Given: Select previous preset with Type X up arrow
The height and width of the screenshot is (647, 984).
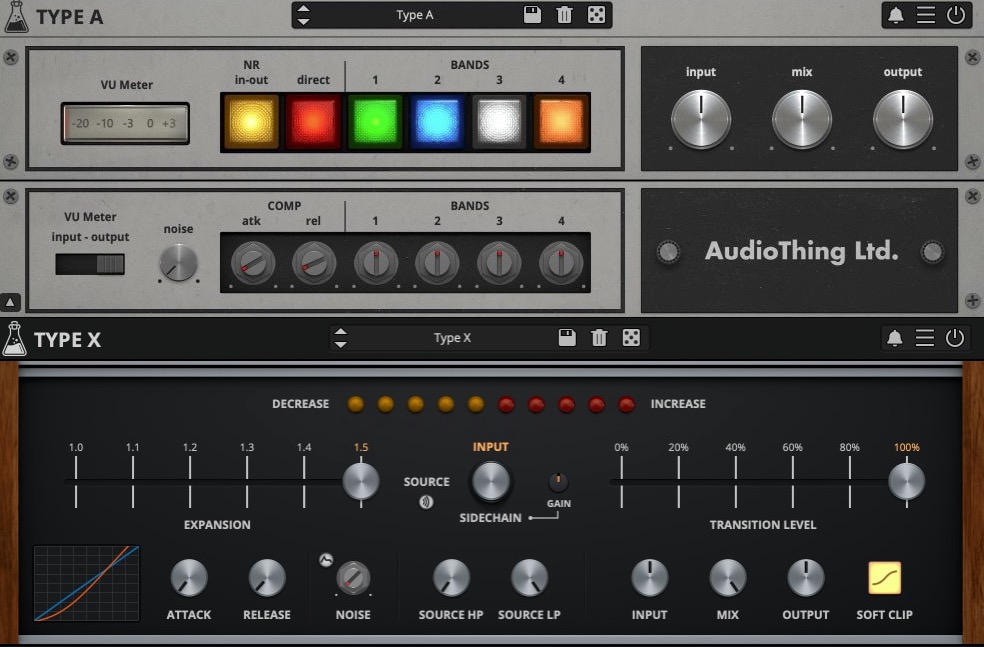Looking at the screenshot, I should (x=341, y=331).
